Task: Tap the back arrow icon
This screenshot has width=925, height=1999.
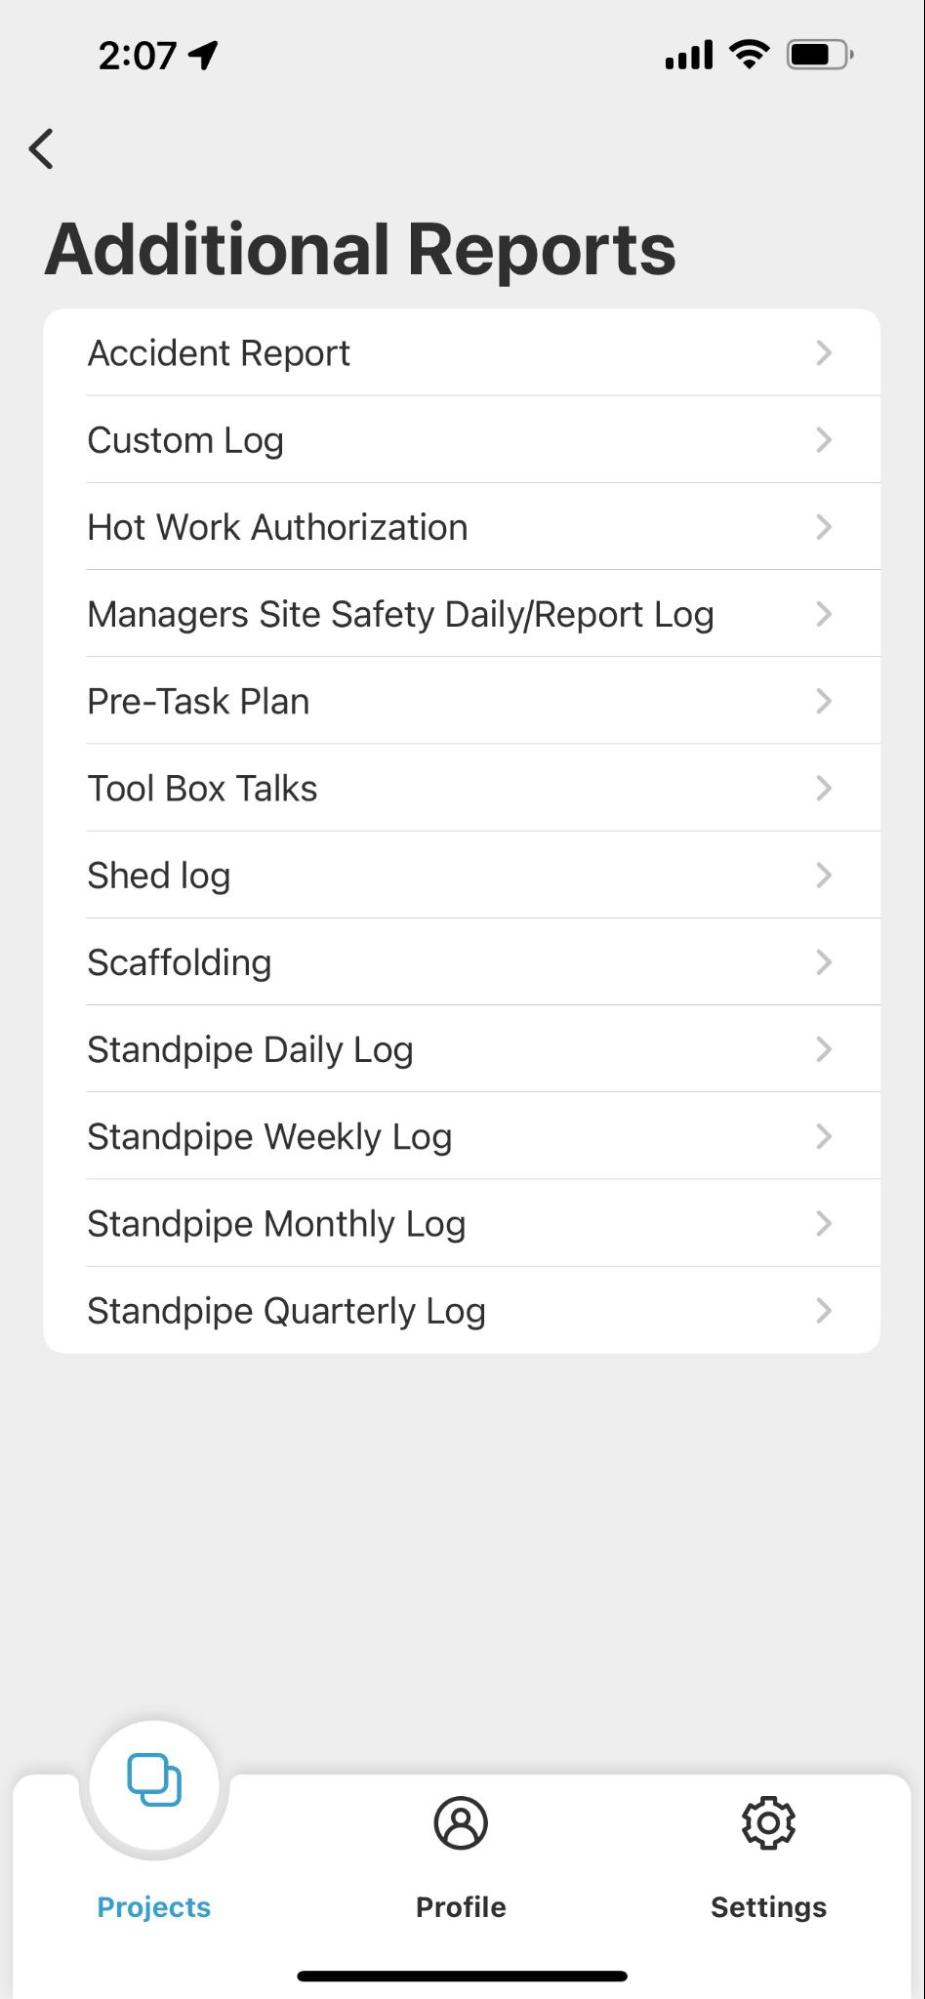Action: tap(41, 149)
